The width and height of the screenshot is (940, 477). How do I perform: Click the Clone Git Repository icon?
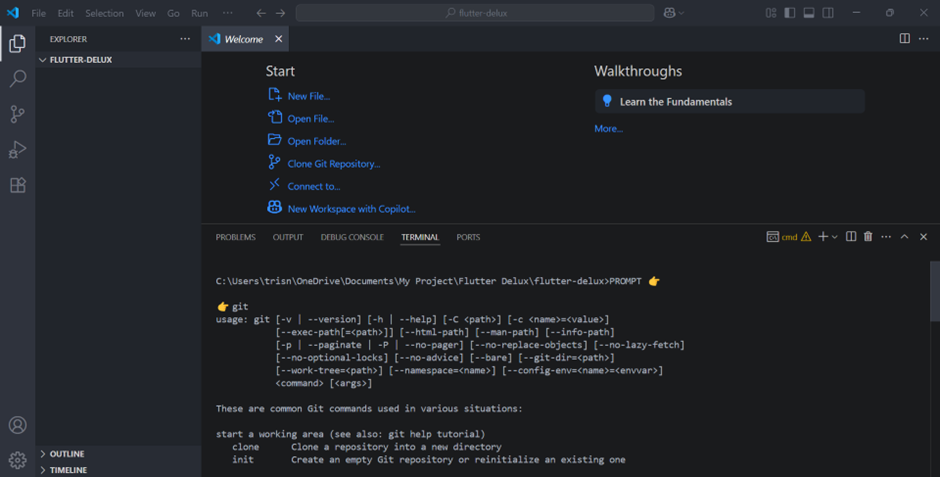coord(275,162)
